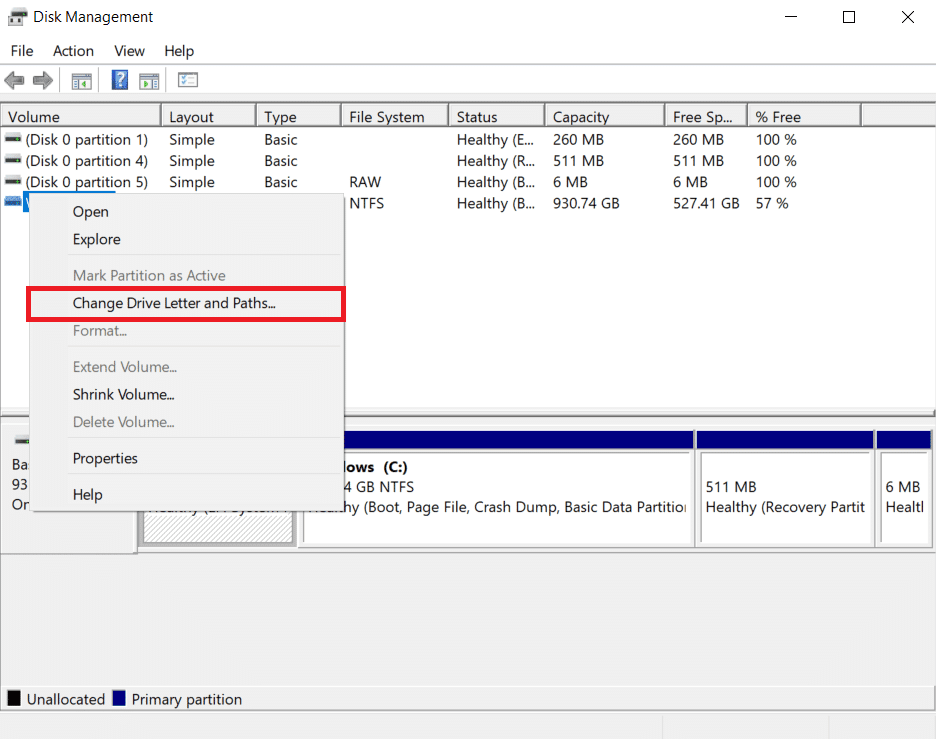Open the blue Help toolbar icon

pos(120,80)
